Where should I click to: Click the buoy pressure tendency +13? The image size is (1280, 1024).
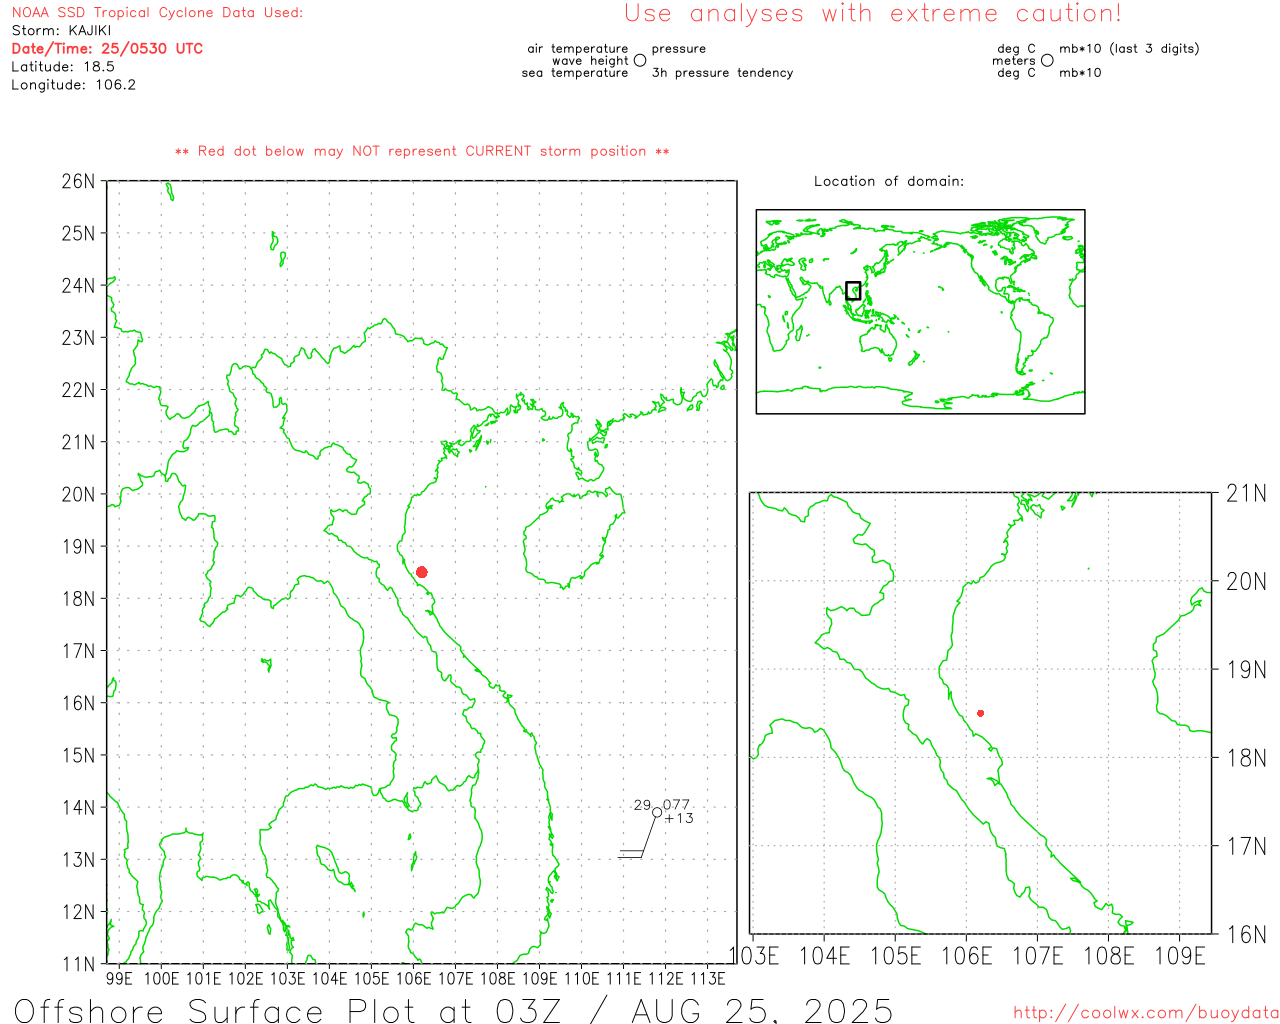point(679,818)
